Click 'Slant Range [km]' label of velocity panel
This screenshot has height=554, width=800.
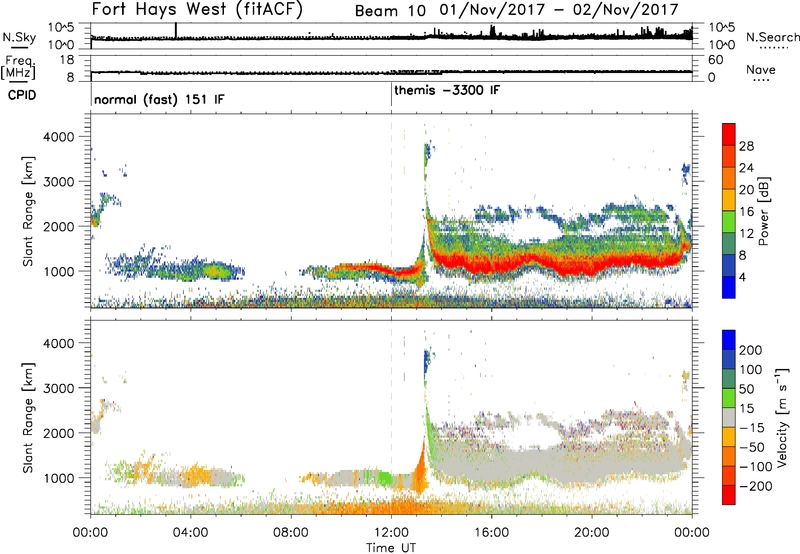(28, 418)
